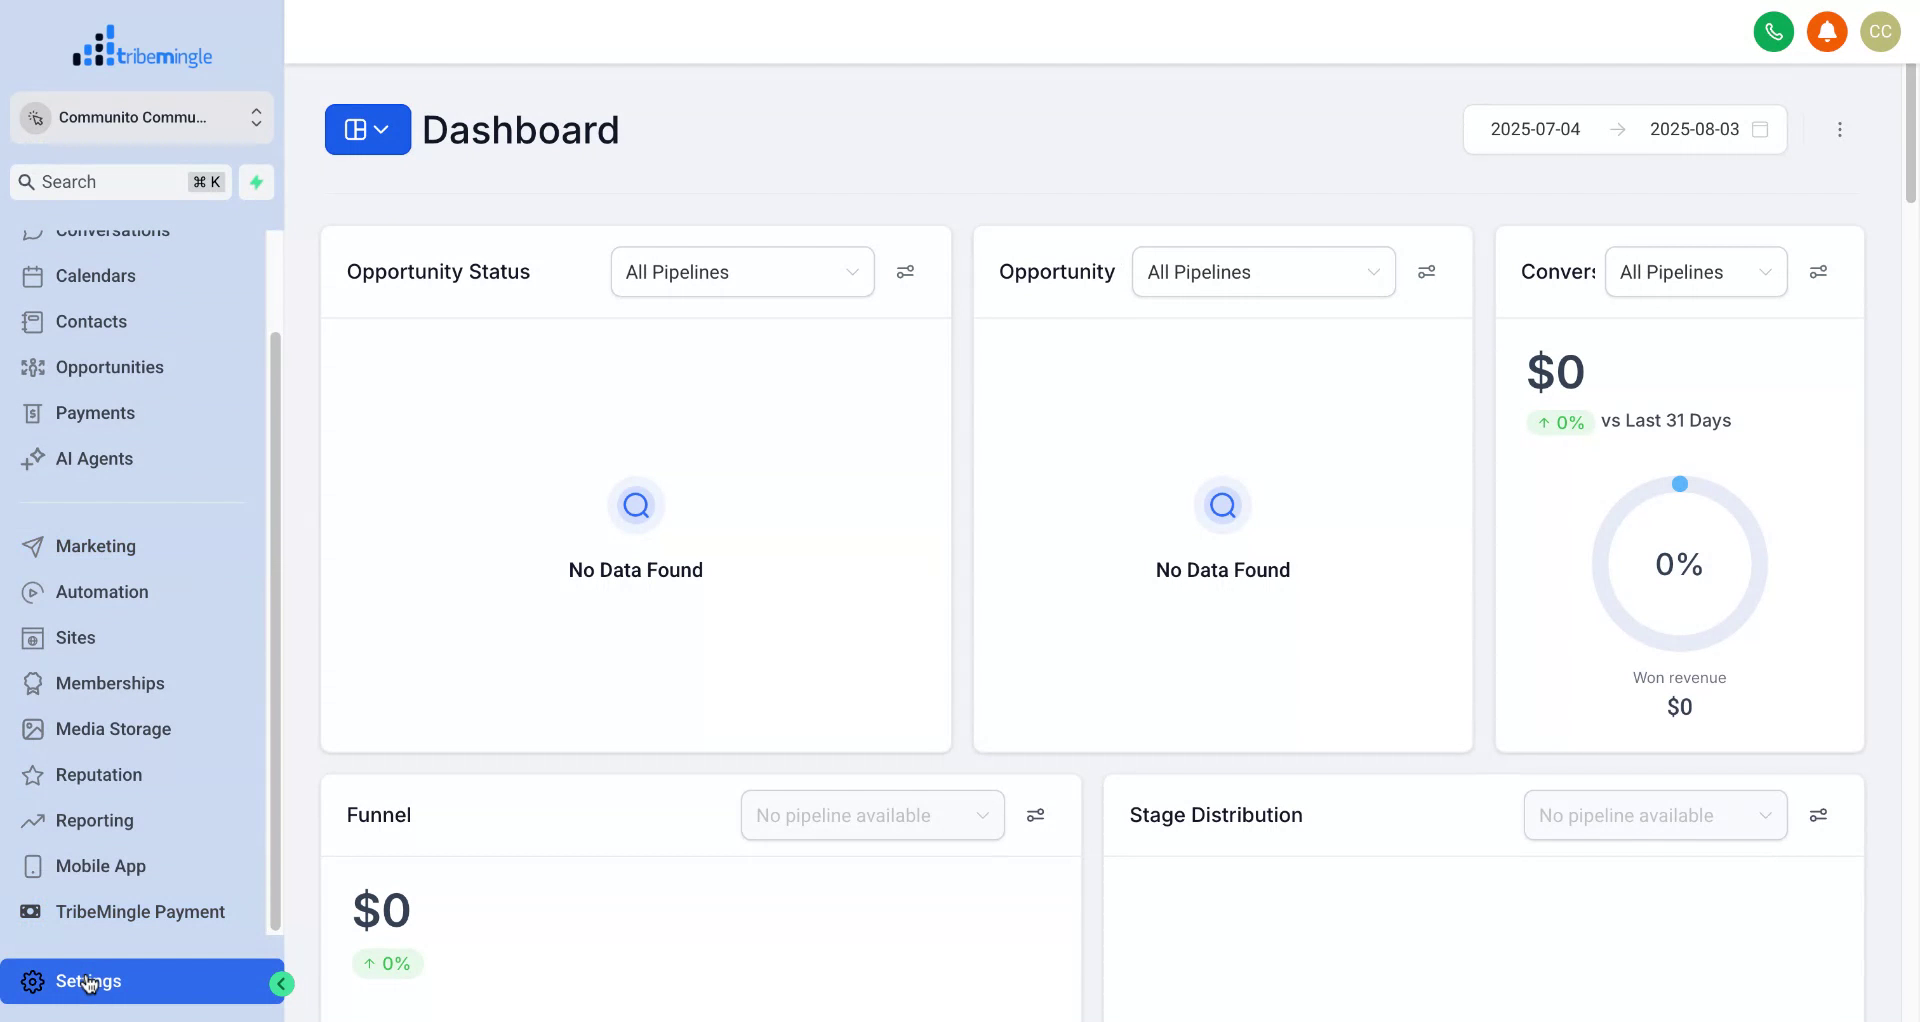Open the Opportunities section in the sidebar
Image resolution: width=1920 pixels, height=1022 pixels.
[x=110, y=367]
